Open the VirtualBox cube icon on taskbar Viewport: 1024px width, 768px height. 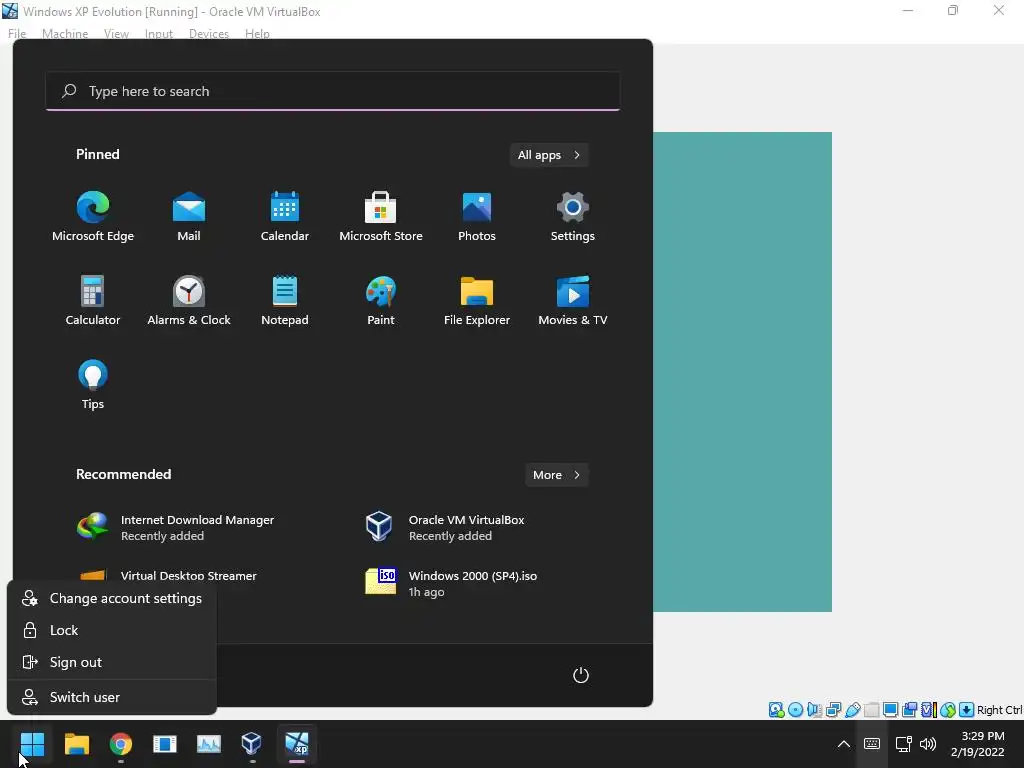(x=251, y=744)
